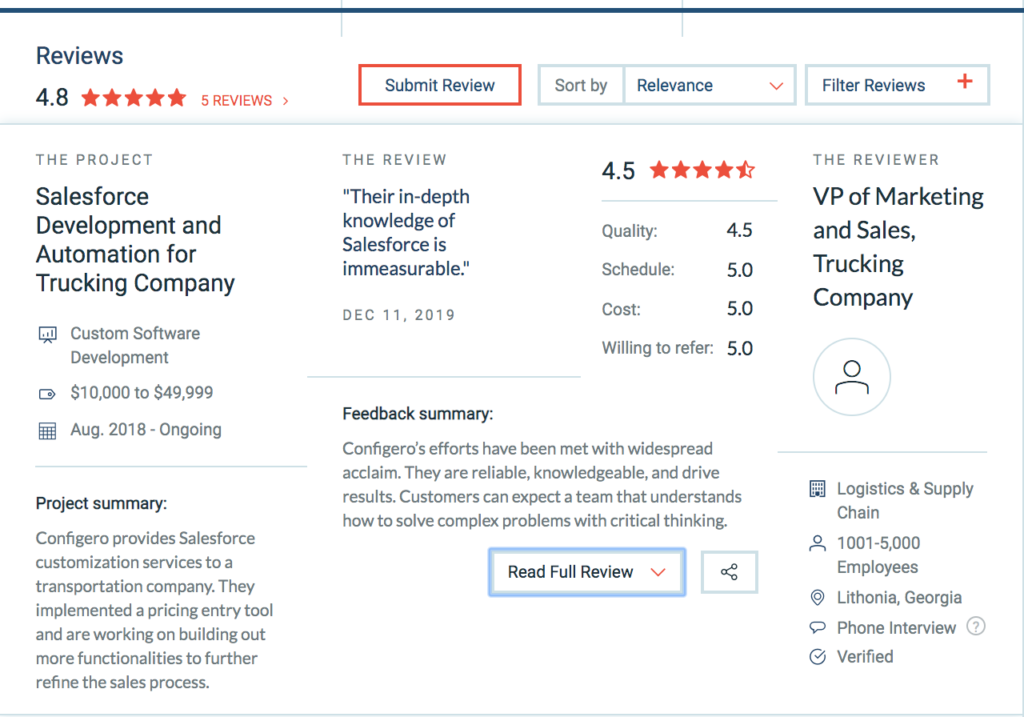Open the 5 REVIEWS link
This screenshot has height=717, width=1024.
pos(236,101)
